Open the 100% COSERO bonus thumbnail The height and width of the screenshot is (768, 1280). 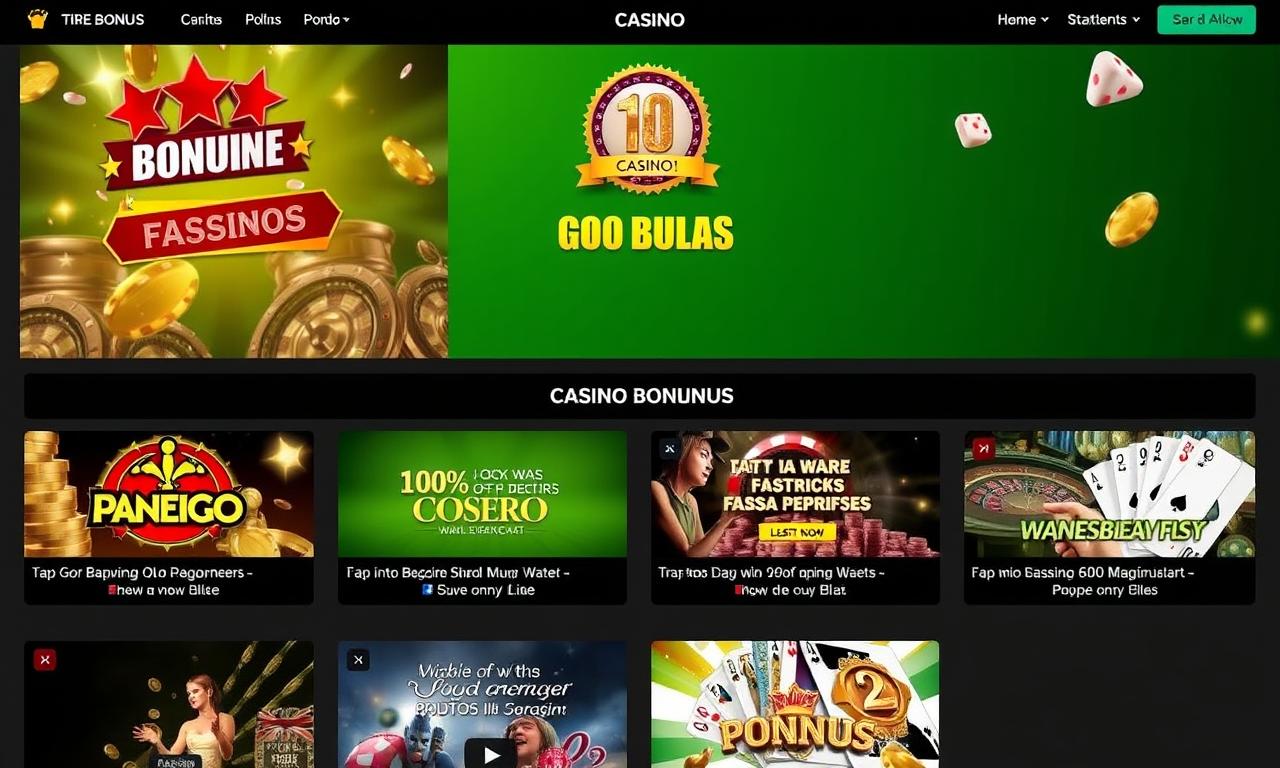click(482, 494)
